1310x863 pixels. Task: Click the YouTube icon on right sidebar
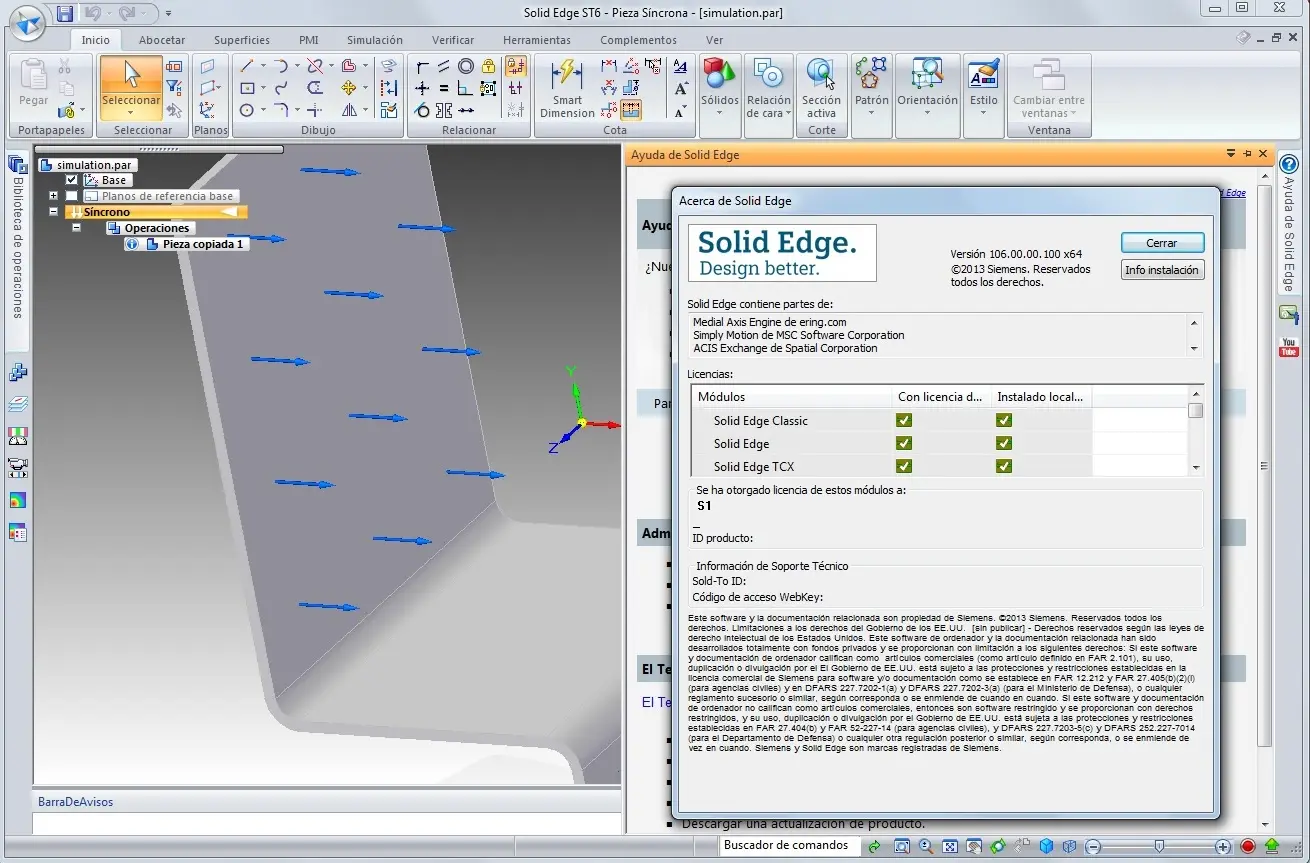coord(1289,347)
